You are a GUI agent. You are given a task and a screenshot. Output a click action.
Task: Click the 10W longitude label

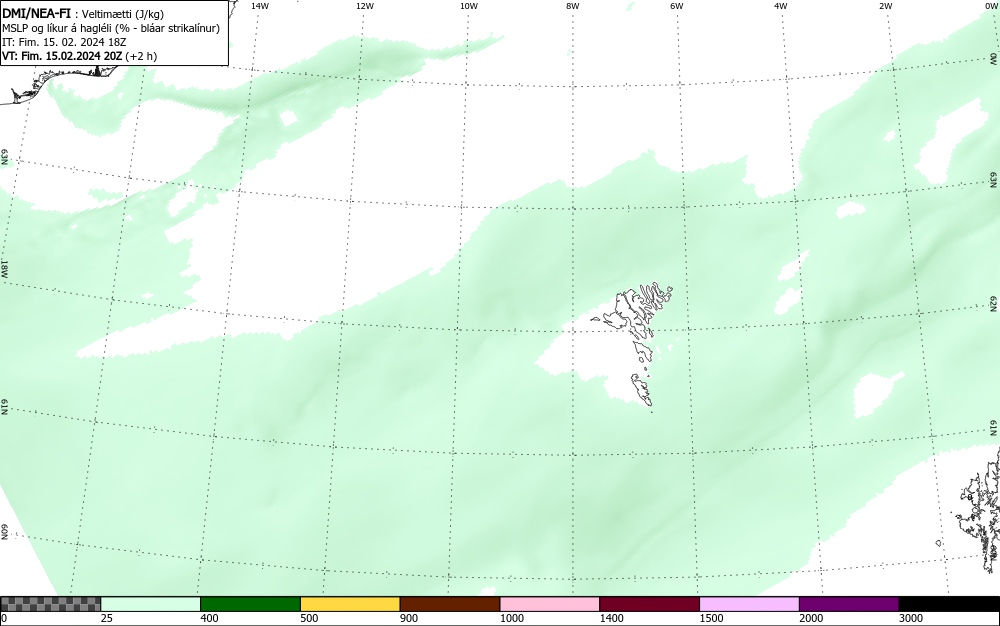click(x=469, y=6)
